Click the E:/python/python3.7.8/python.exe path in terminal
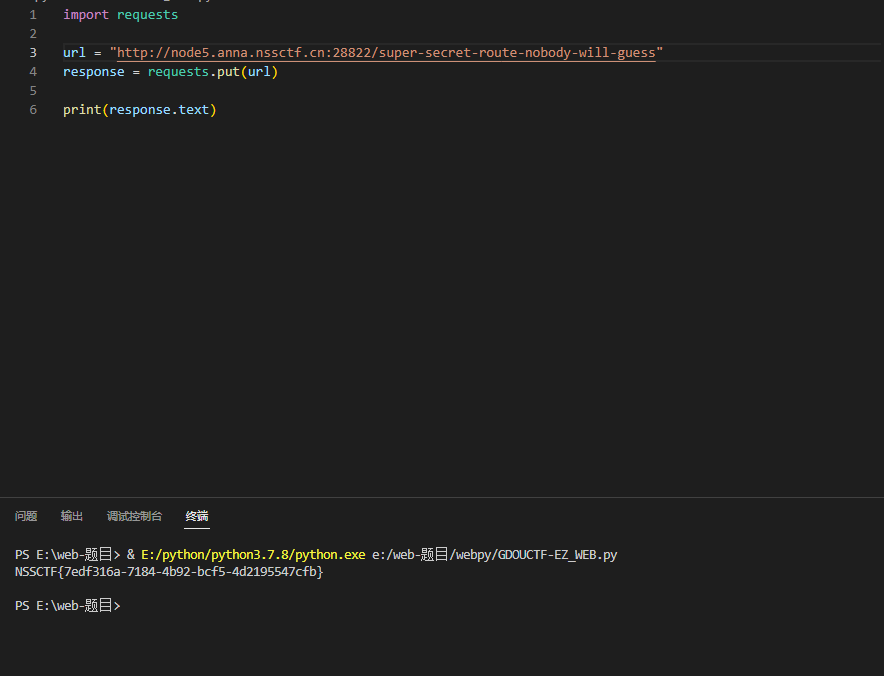Viewport: 884px width, 676px height. pos(253,554)
